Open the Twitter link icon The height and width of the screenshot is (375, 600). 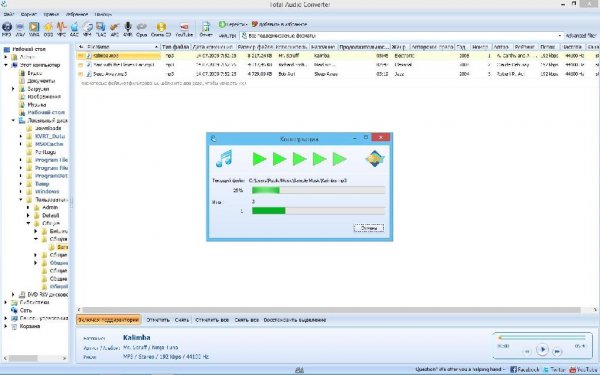[x=546, y=370]
